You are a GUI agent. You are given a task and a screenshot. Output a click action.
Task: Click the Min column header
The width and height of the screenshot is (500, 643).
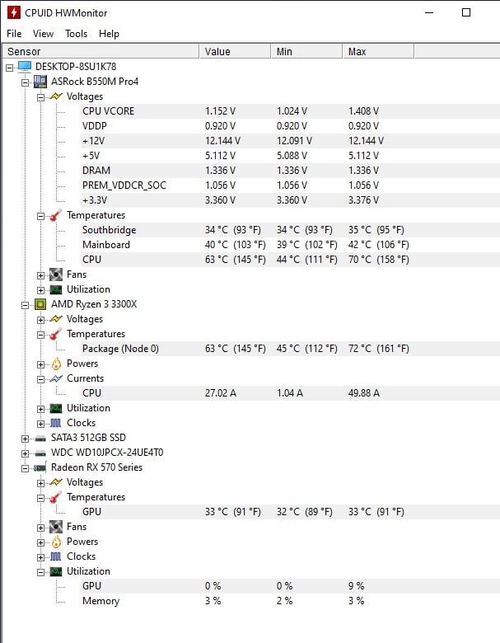coord(307,52)
